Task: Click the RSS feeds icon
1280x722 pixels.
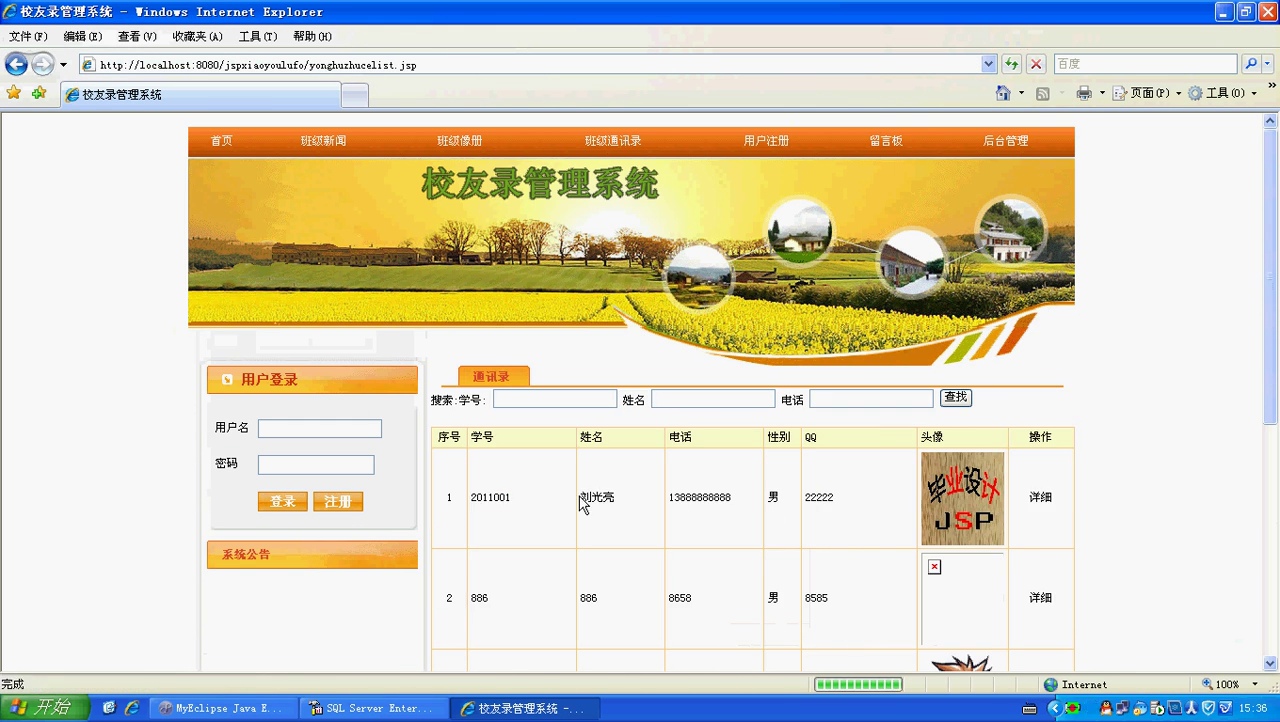Action: [1042, 93]
